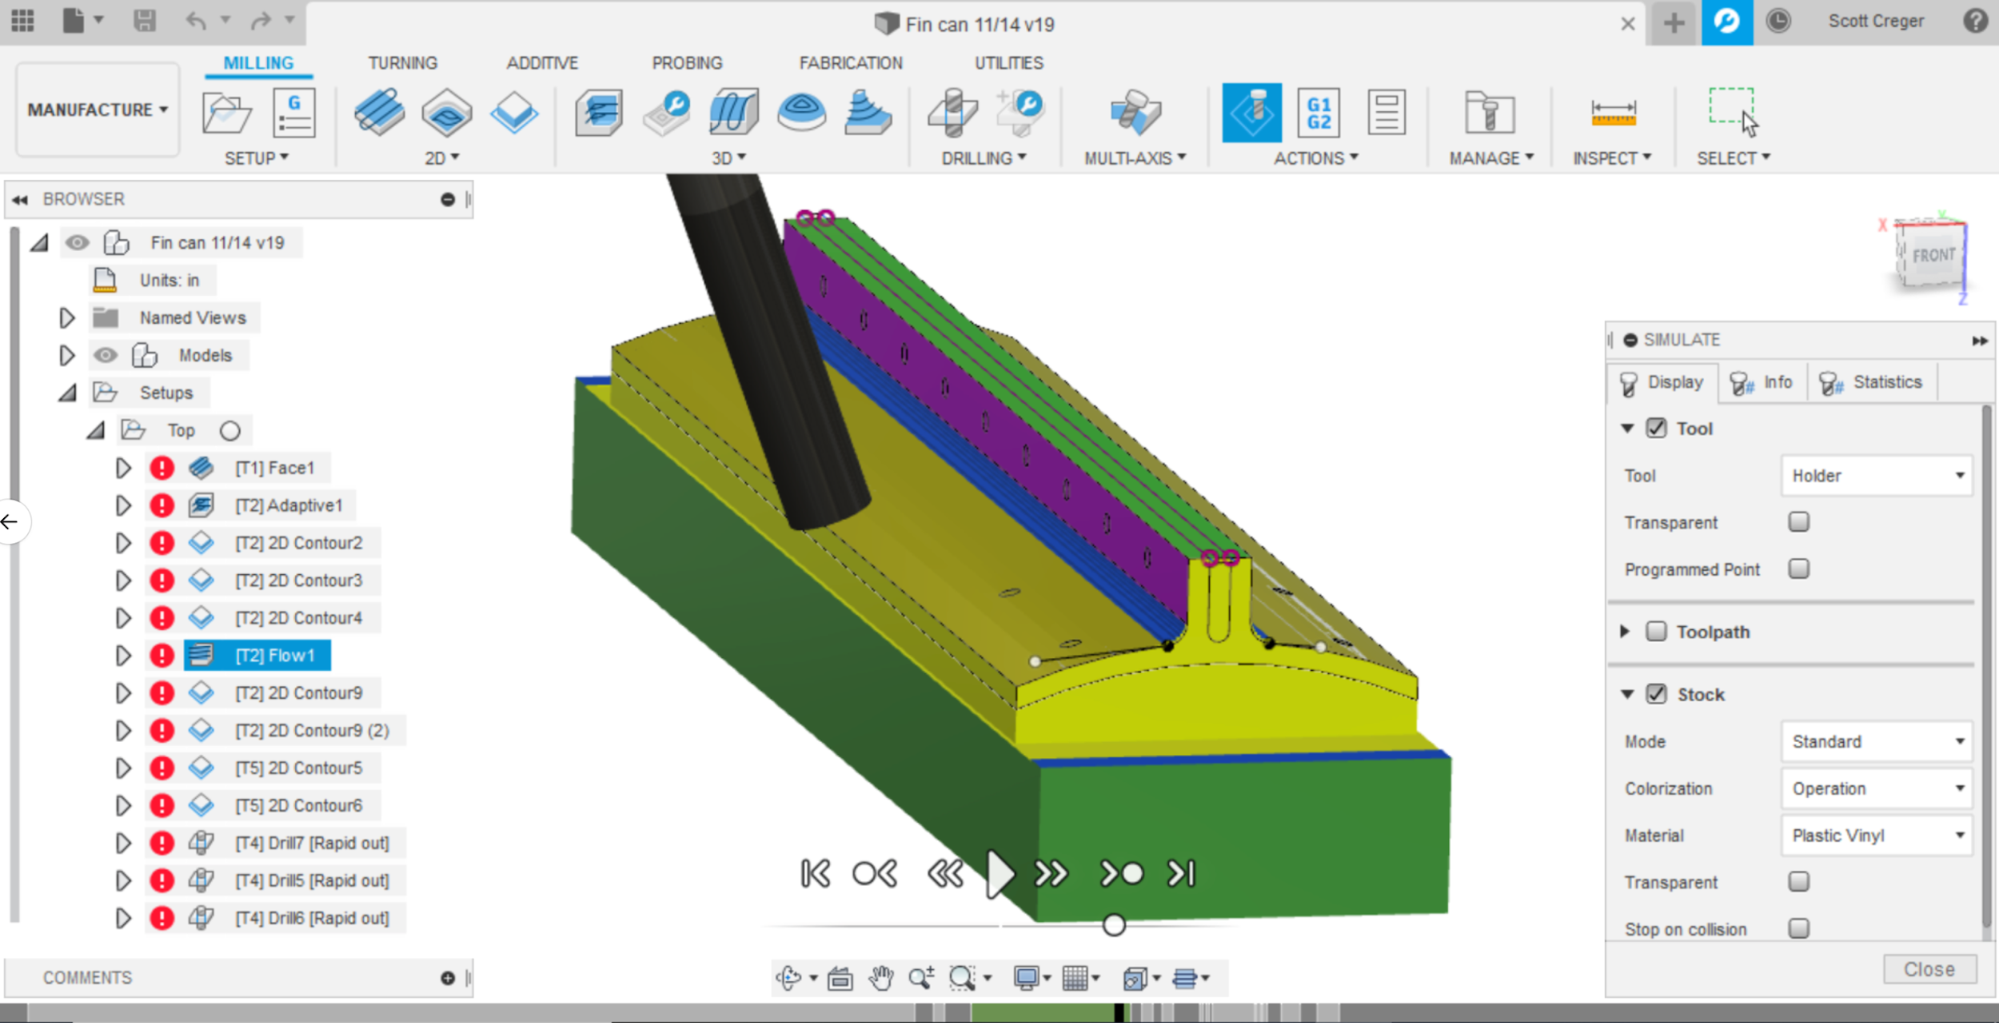Select the Measure tool under Inspect
The image size is (1999, 1023).
pyautogui.click(x=1612, y=113)
